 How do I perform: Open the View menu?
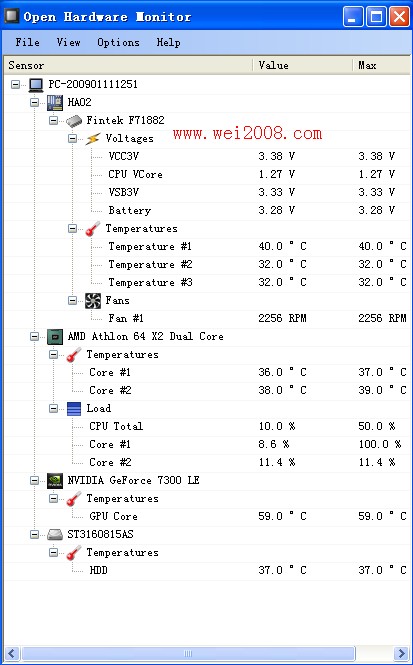coord(68,42)
